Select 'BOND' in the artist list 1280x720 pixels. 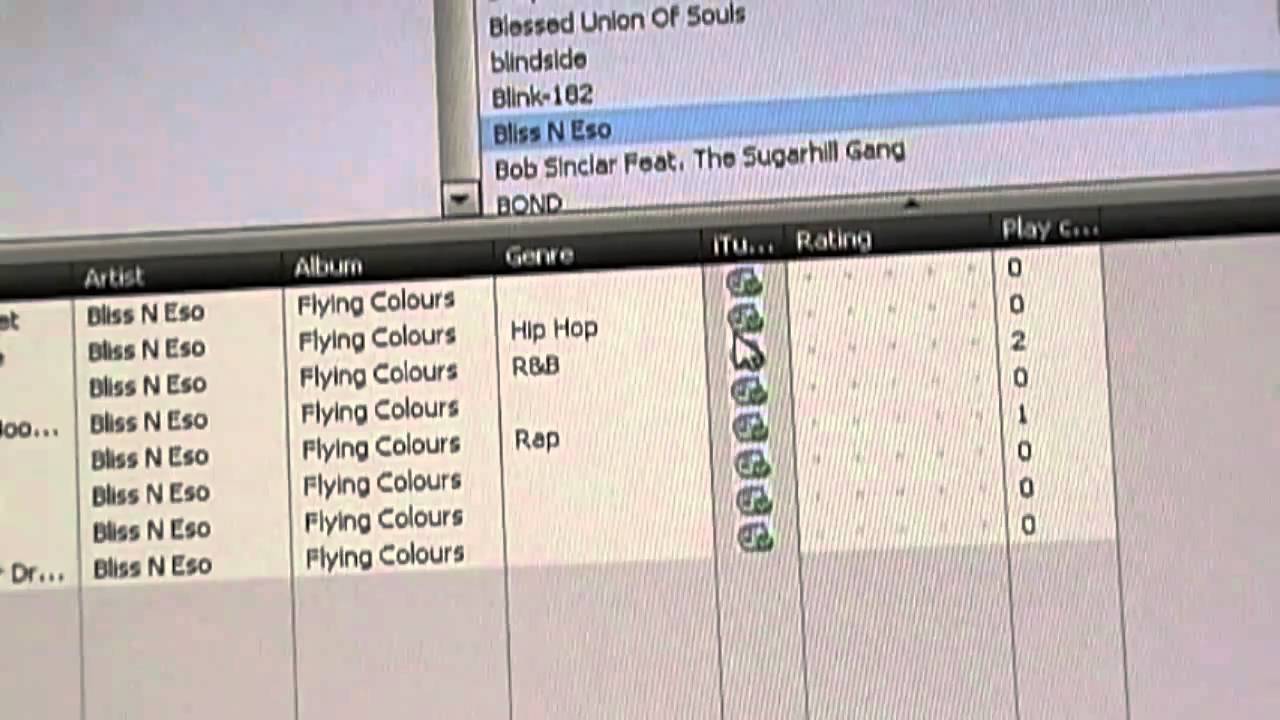tap(528, 205)
